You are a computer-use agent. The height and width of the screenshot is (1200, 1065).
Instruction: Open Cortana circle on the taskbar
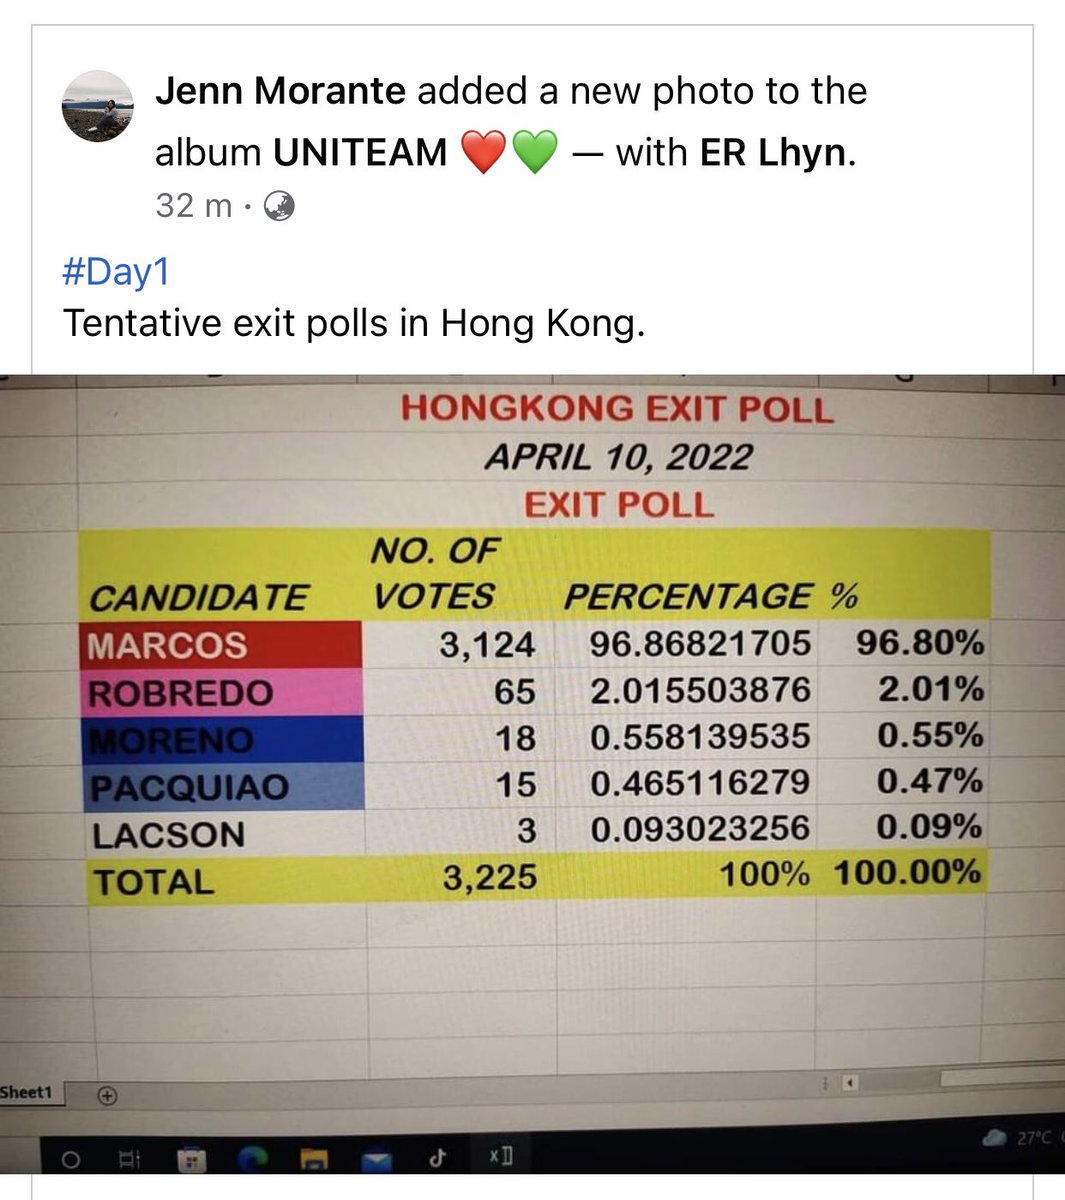[x=70, y=1160]
